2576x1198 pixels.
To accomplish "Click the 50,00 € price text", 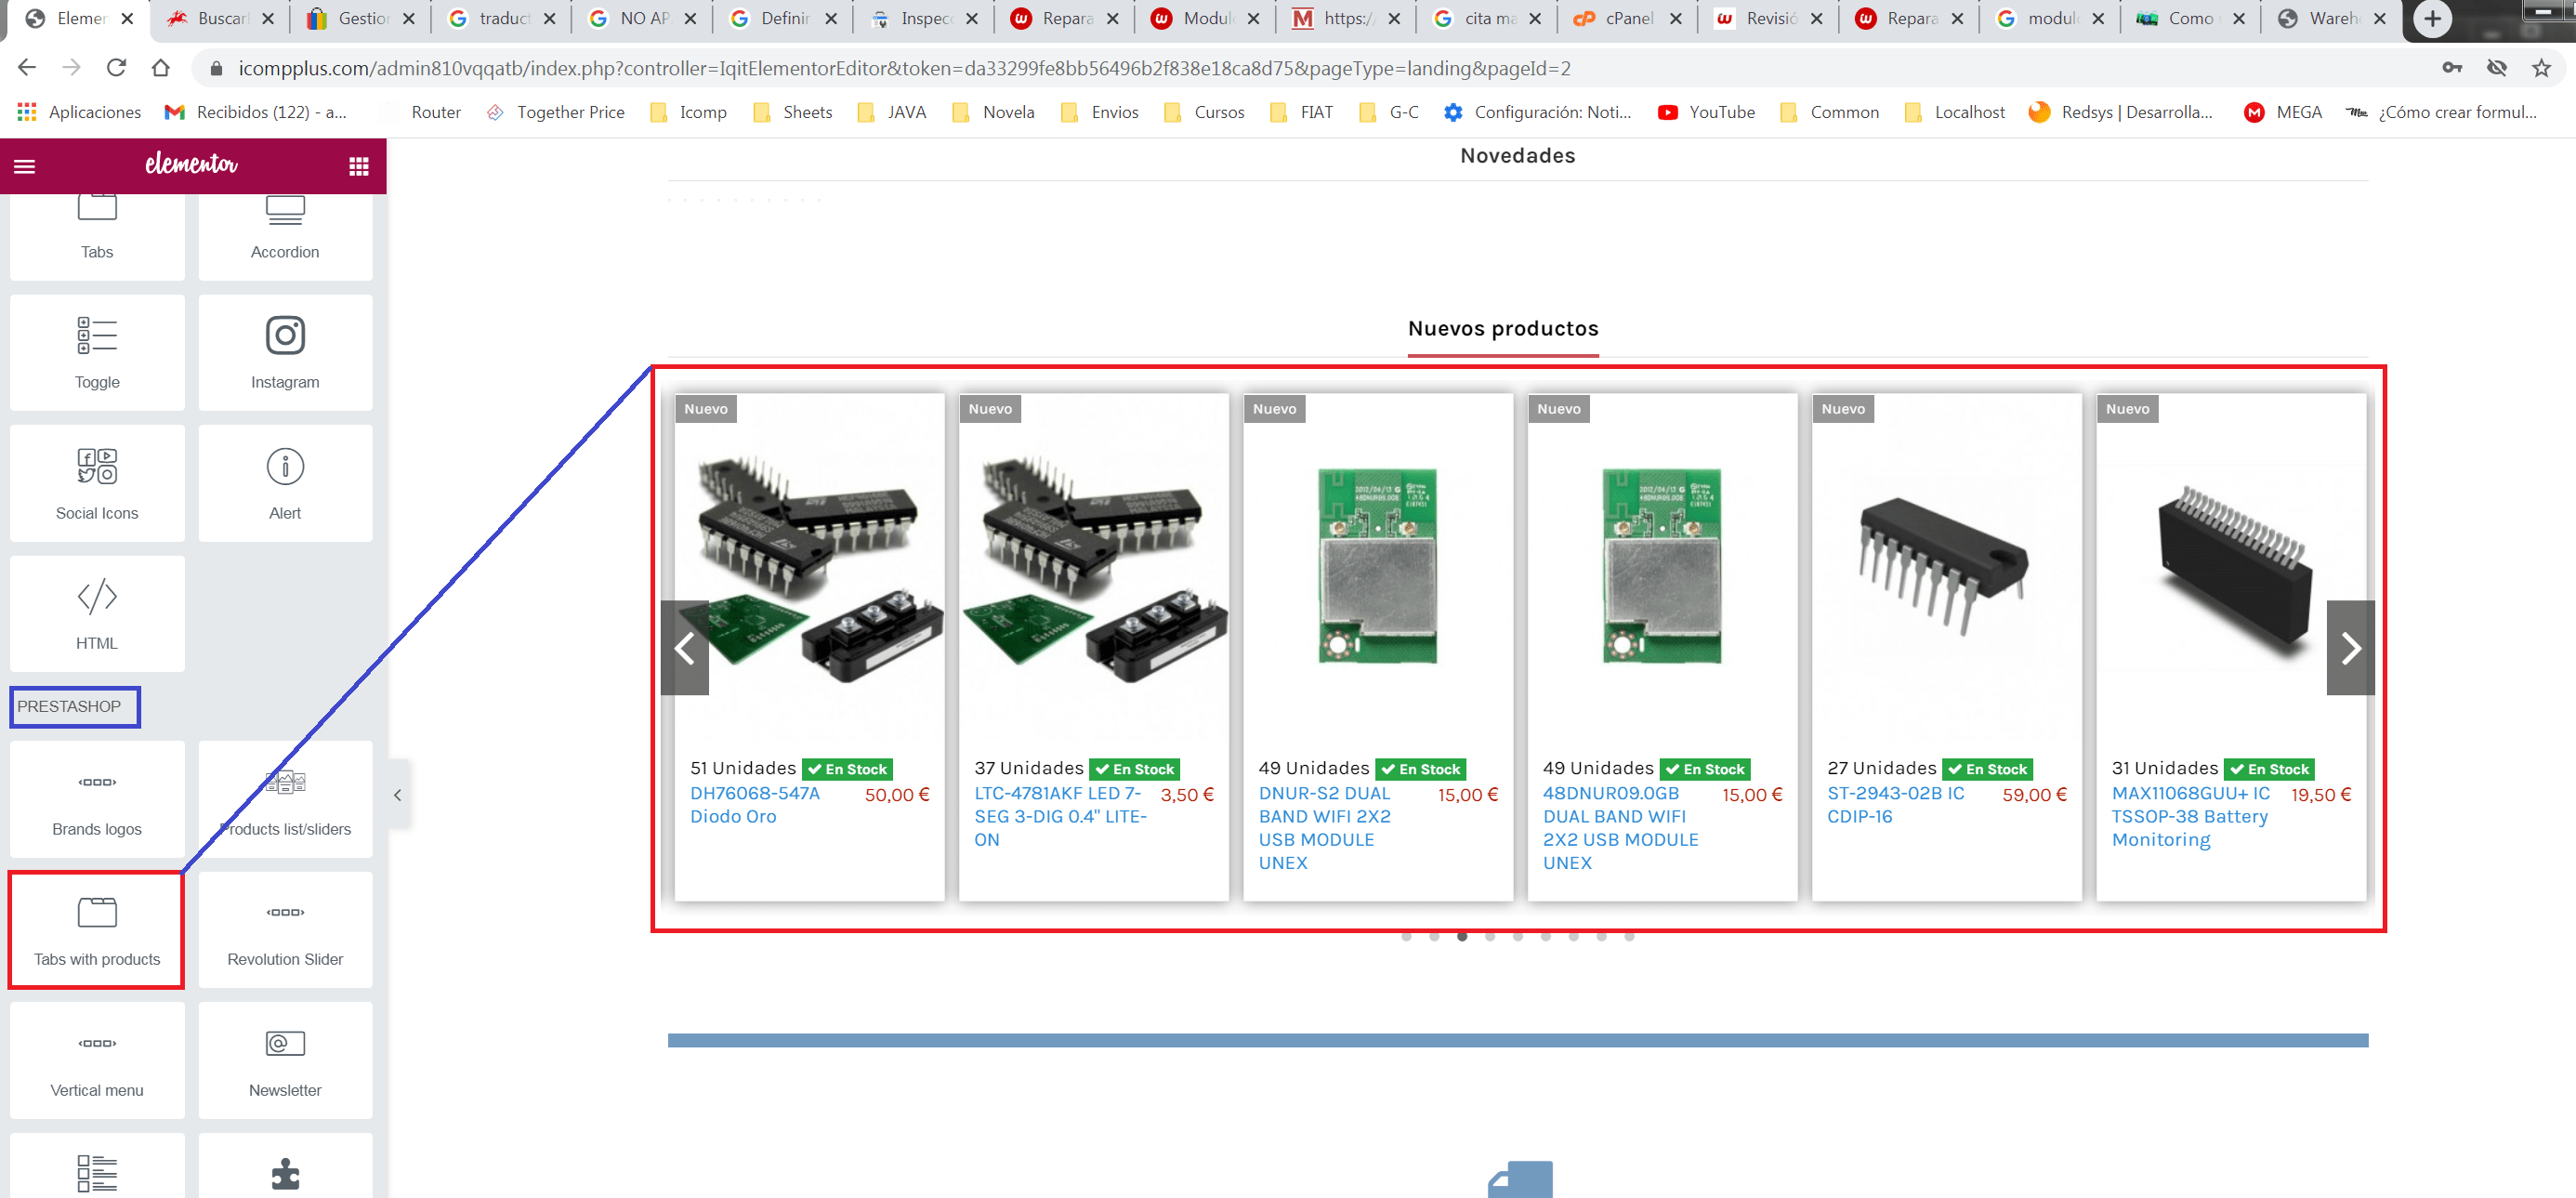I will tap(897, 795).
